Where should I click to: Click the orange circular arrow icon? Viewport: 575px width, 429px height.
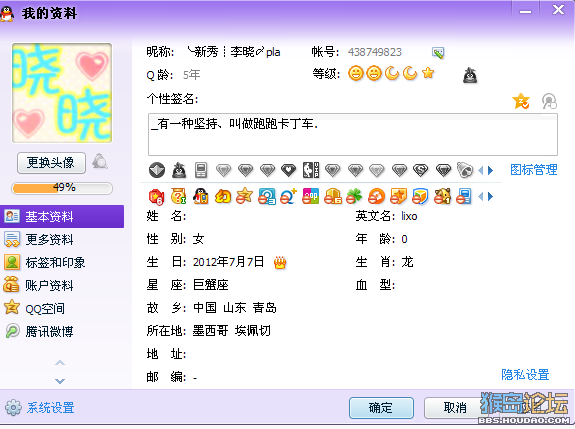click(377, 197)
